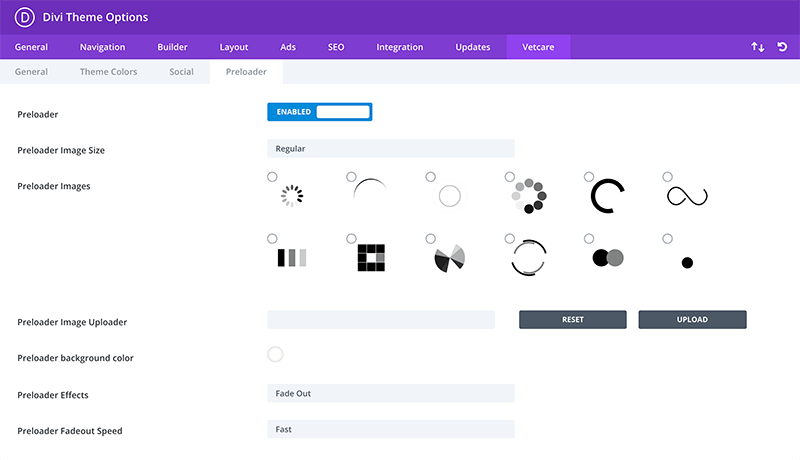Select radio button for broken circle ring
This screenshot has width=800, height=460.
pos(510,239)
